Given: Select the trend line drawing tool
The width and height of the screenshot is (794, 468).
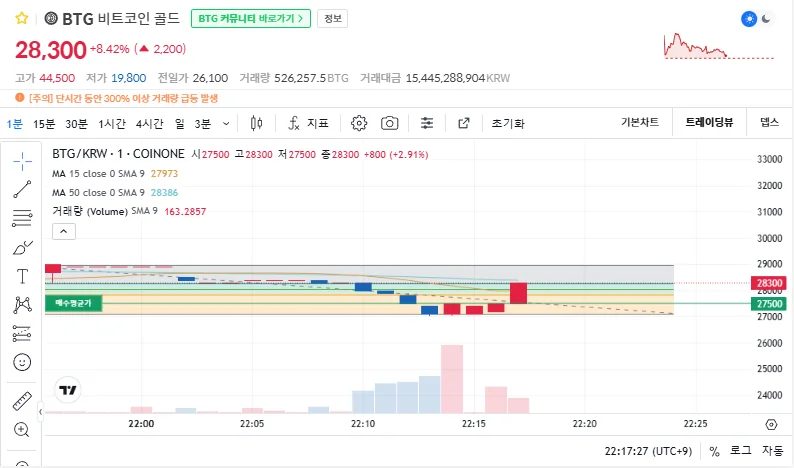Looking at the screenshot, I should [x=22, y=189].
